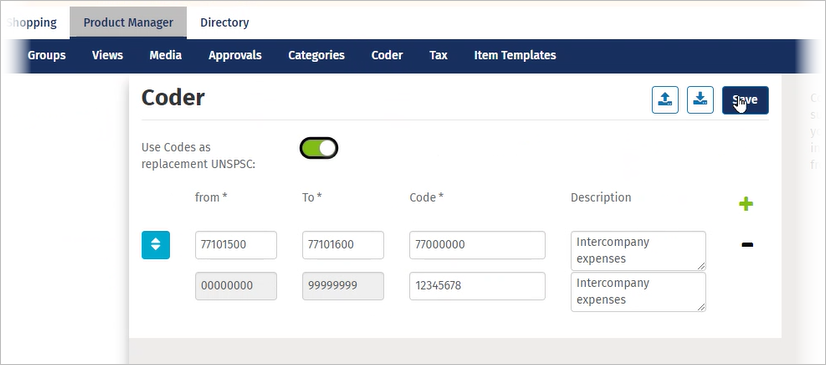This screenshot has height=365, width=826.
Task: Switch to the Directory tab
Action: (224, 23)
